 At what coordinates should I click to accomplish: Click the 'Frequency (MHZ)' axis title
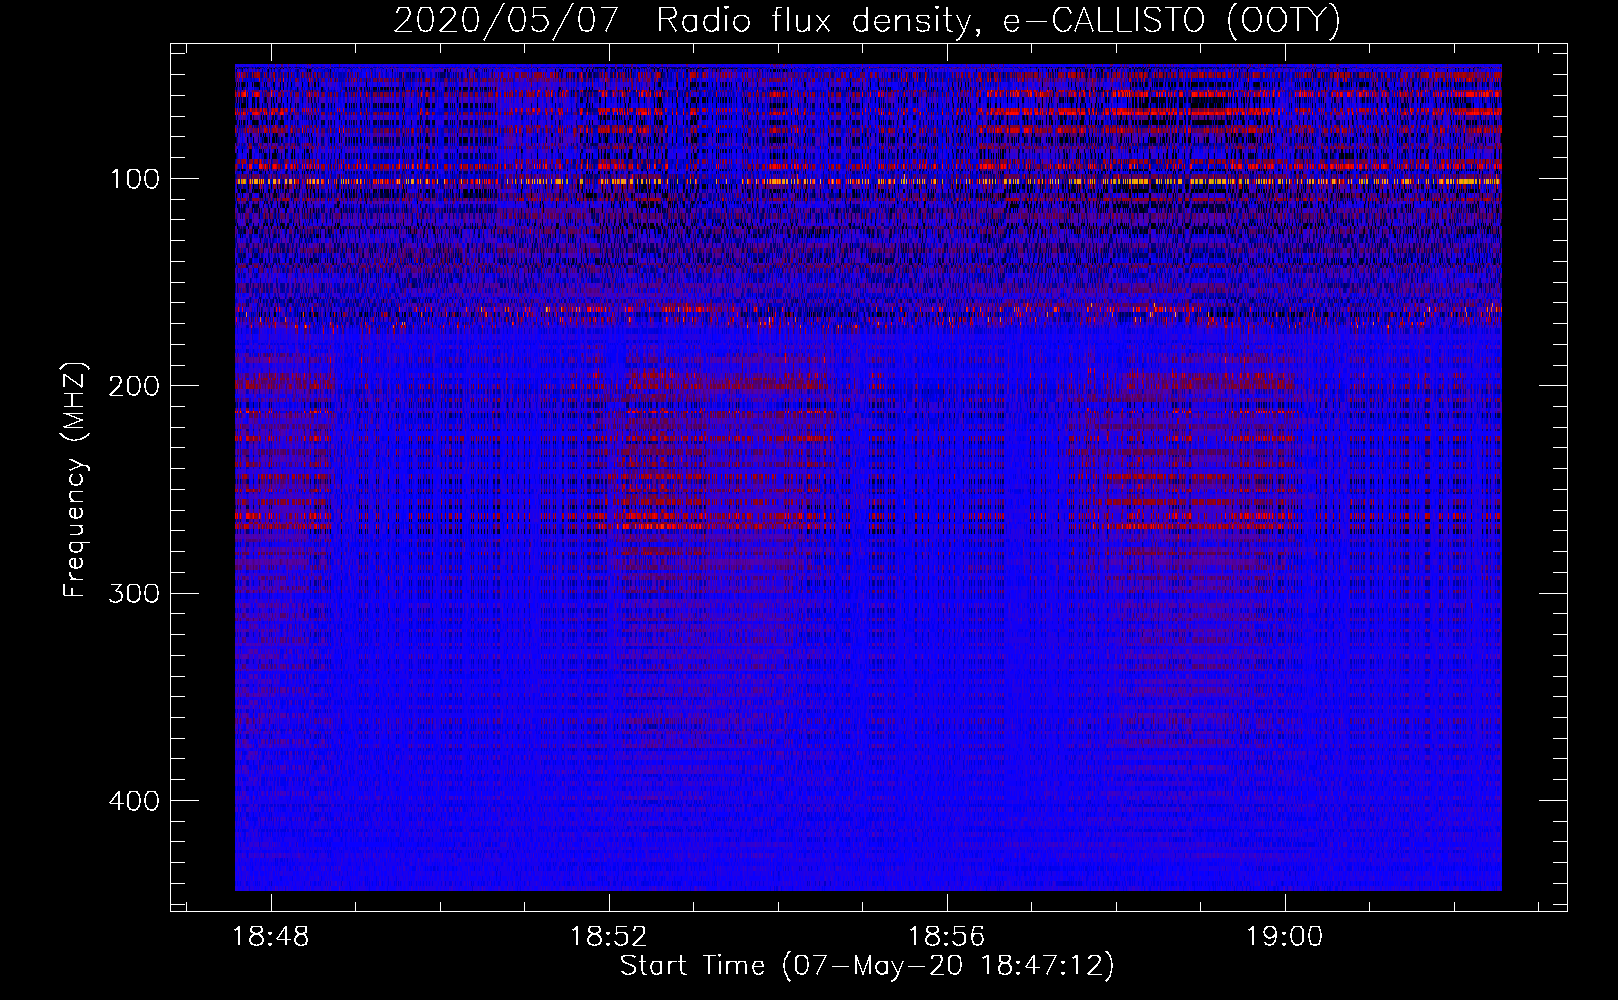[75, 479]
